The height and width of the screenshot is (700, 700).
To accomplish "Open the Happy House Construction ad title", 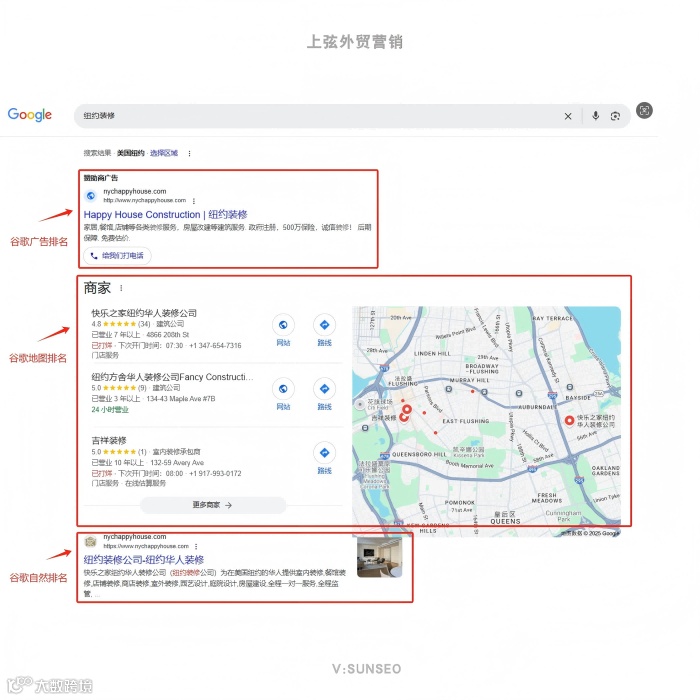I will (166, 214).
